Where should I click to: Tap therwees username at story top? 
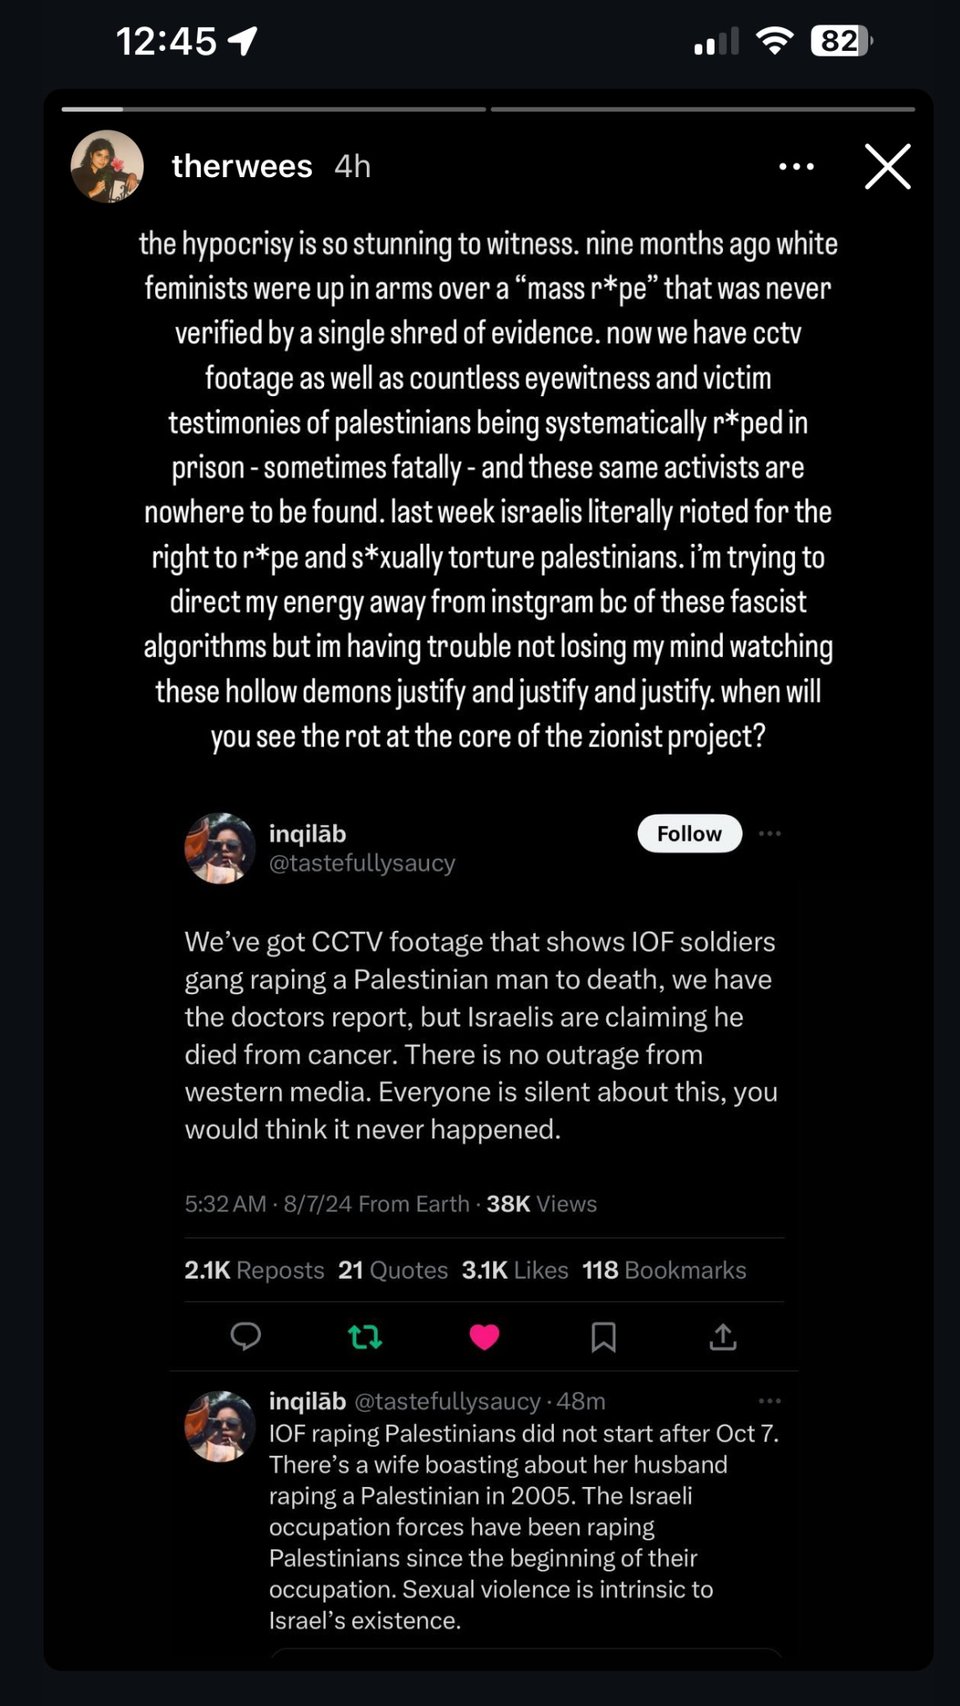pyautogui.click(x=242, y=166)
